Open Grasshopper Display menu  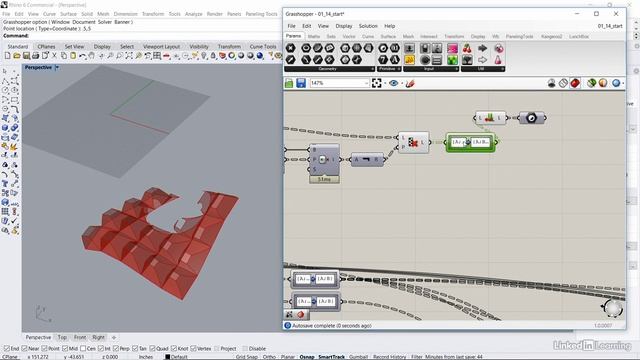click(344, 26)
